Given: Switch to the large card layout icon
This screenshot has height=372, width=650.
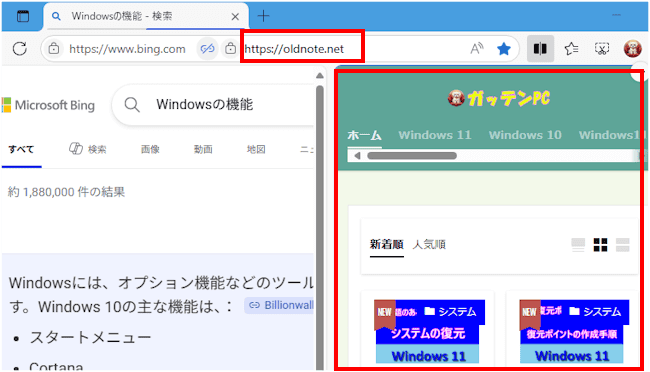Looking at the screenshot, I should [578, 245].
